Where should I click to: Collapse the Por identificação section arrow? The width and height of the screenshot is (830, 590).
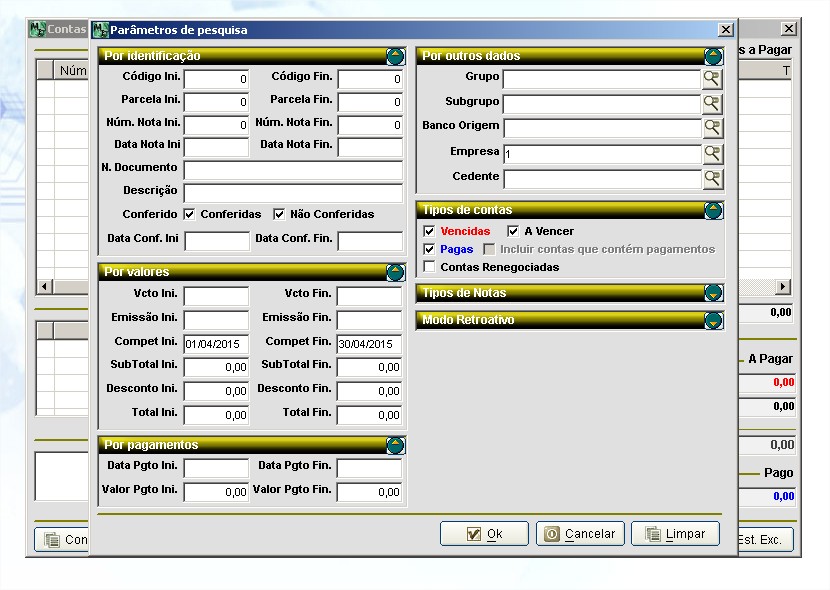pos(395,56)
